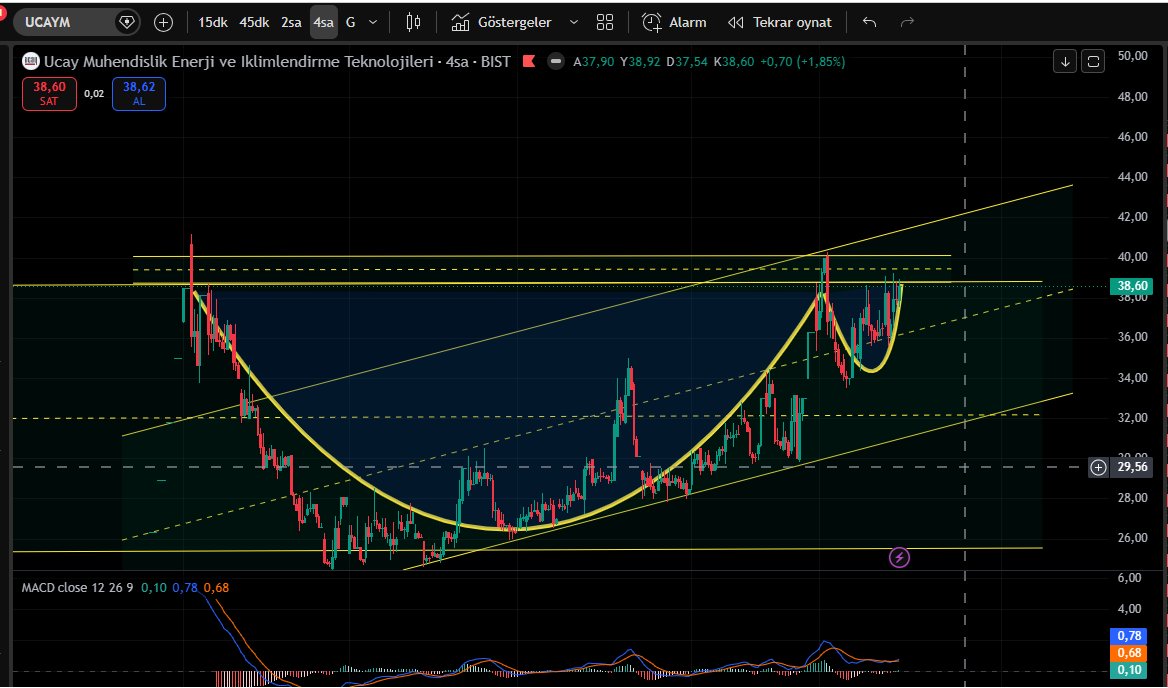The width and height of the screenshot is (1168, 688).
Task: Expand the timeframe list chevron
Action: 373,22
